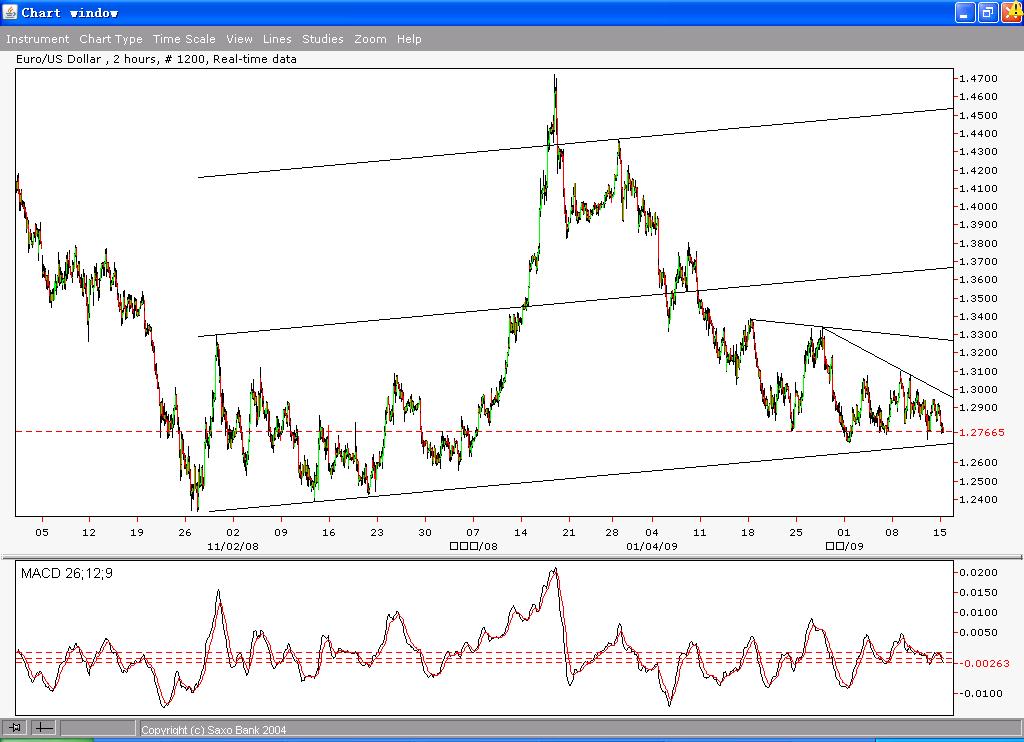This screenshot has height=742, width=1024.
Task: Click the Copyright Saxo Bank 2004 status text
Action: pyautogui.click(x=214, y=730)
